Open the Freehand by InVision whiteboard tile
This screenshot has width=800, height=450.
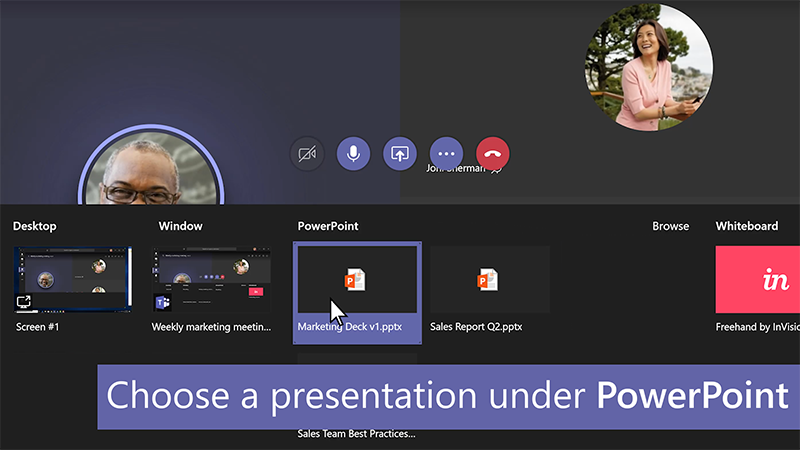(758, 280)
